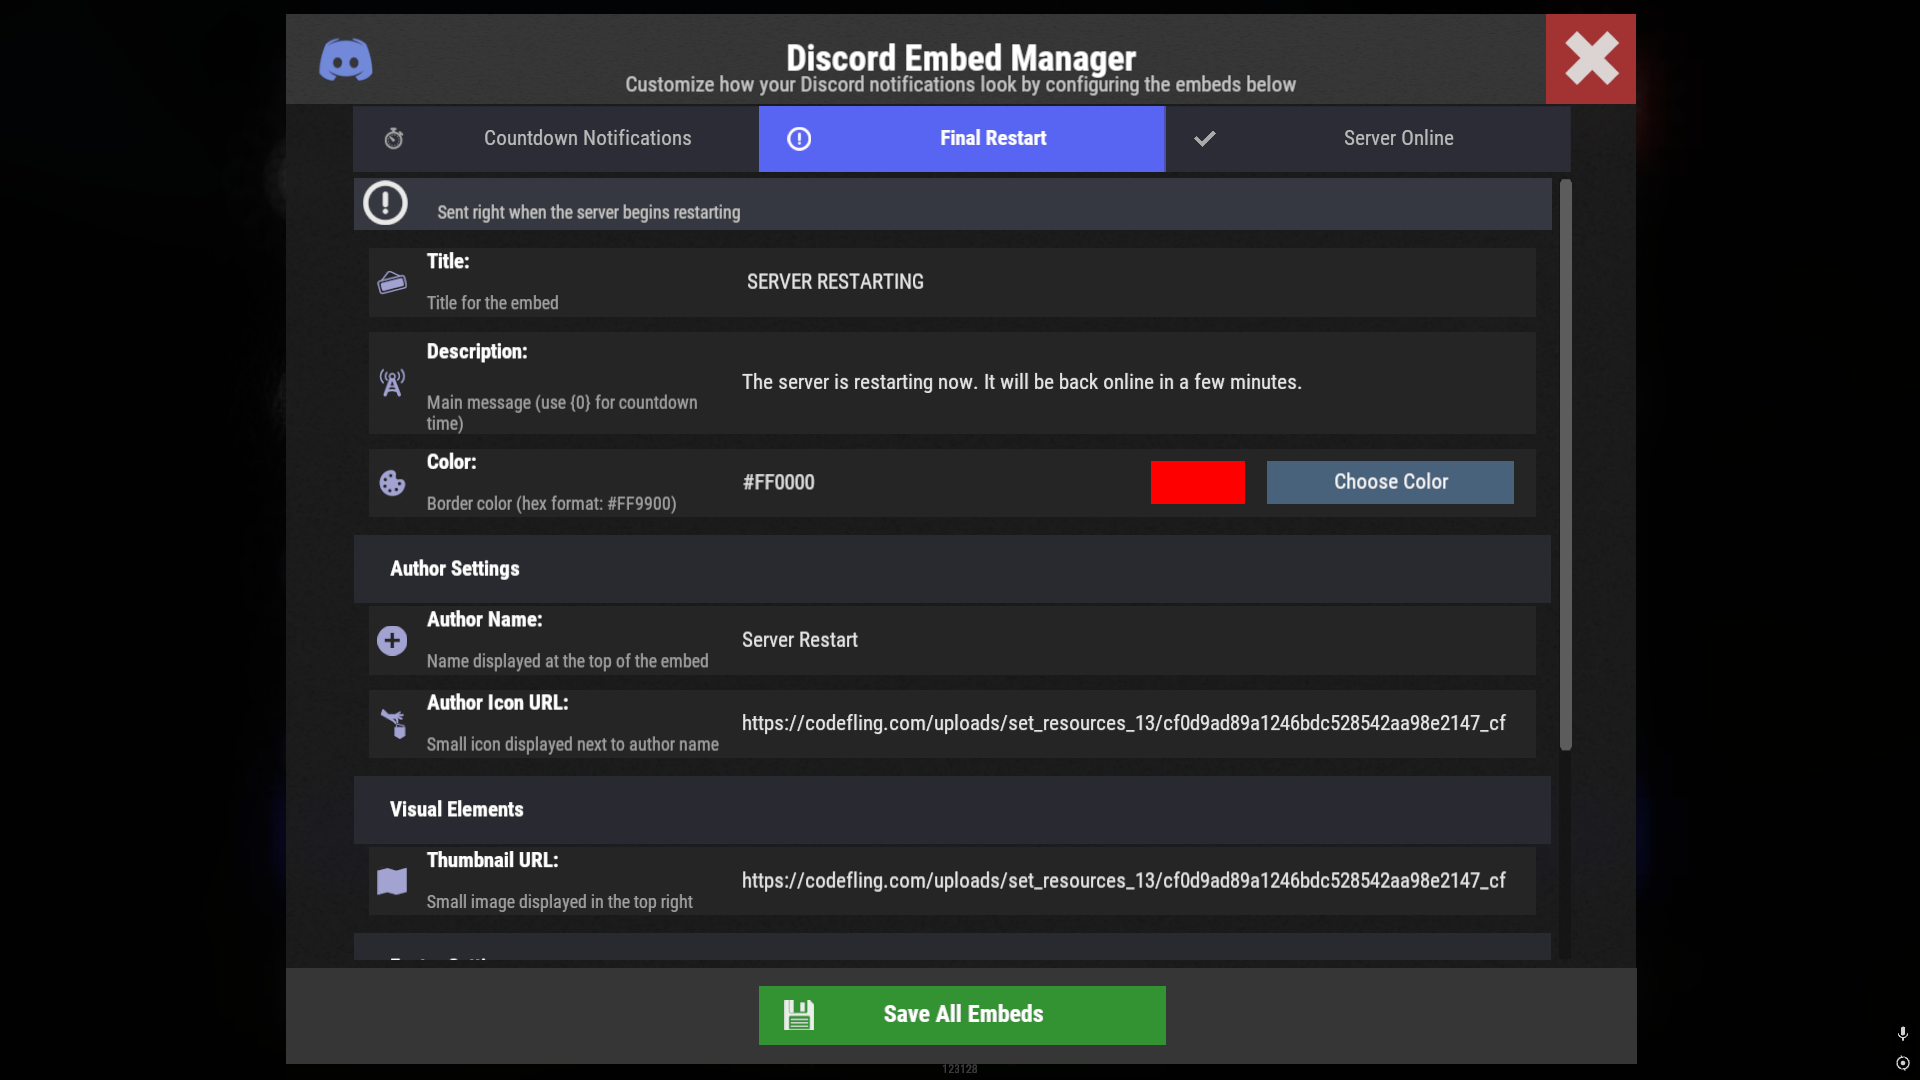Click 'Sent right when the server begins restarting'

(x=589, y=213)
